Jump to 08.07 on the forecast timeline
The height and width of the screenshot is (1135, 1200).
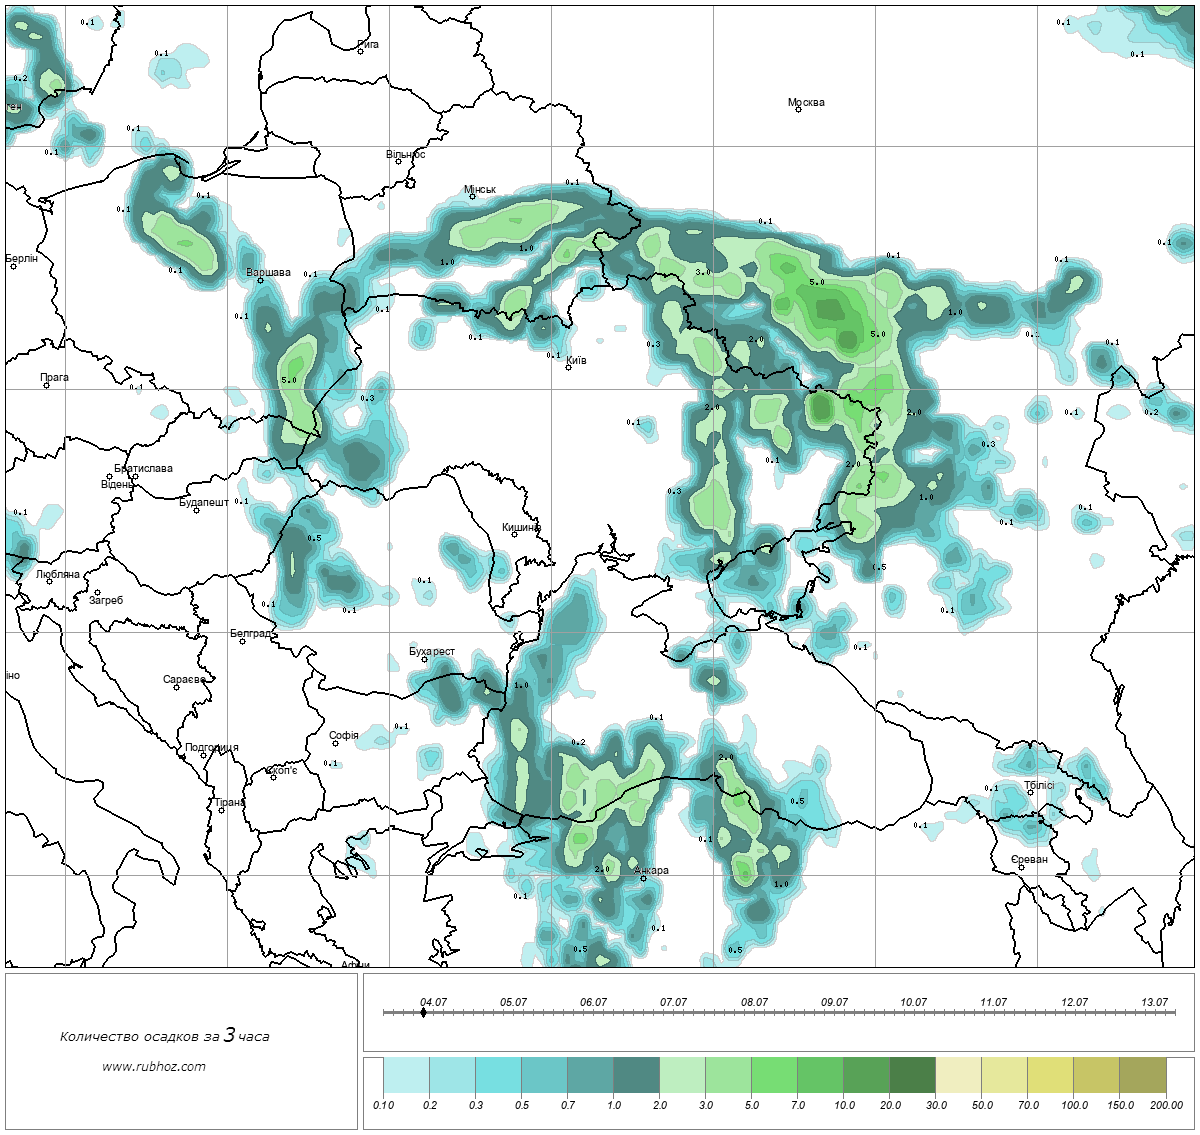[754, 1002]
